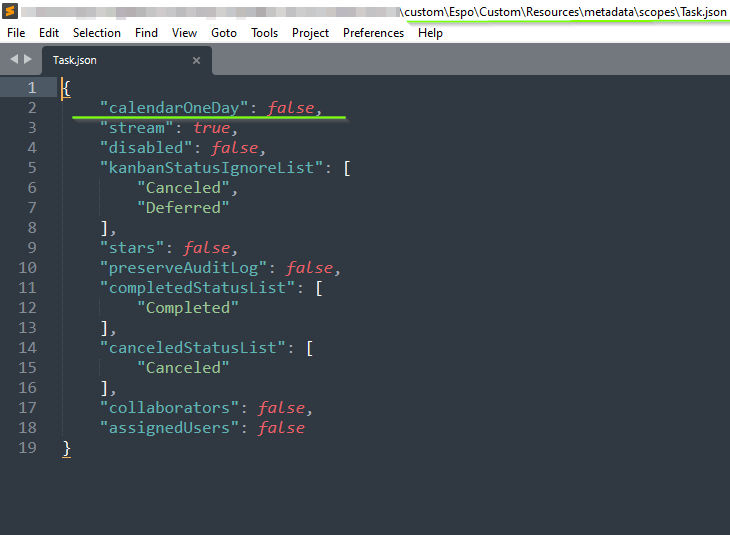Close the Task.json tab
The width and height of the screenshot is (730, 535).
(x=196, y=60)
